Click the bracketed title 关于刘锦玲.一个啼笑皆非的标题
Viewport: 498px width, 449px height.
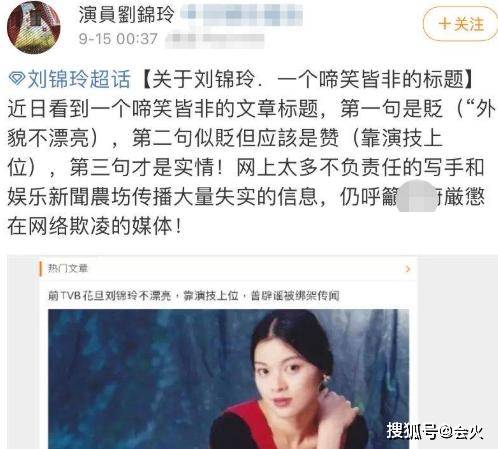coord(307,79)
